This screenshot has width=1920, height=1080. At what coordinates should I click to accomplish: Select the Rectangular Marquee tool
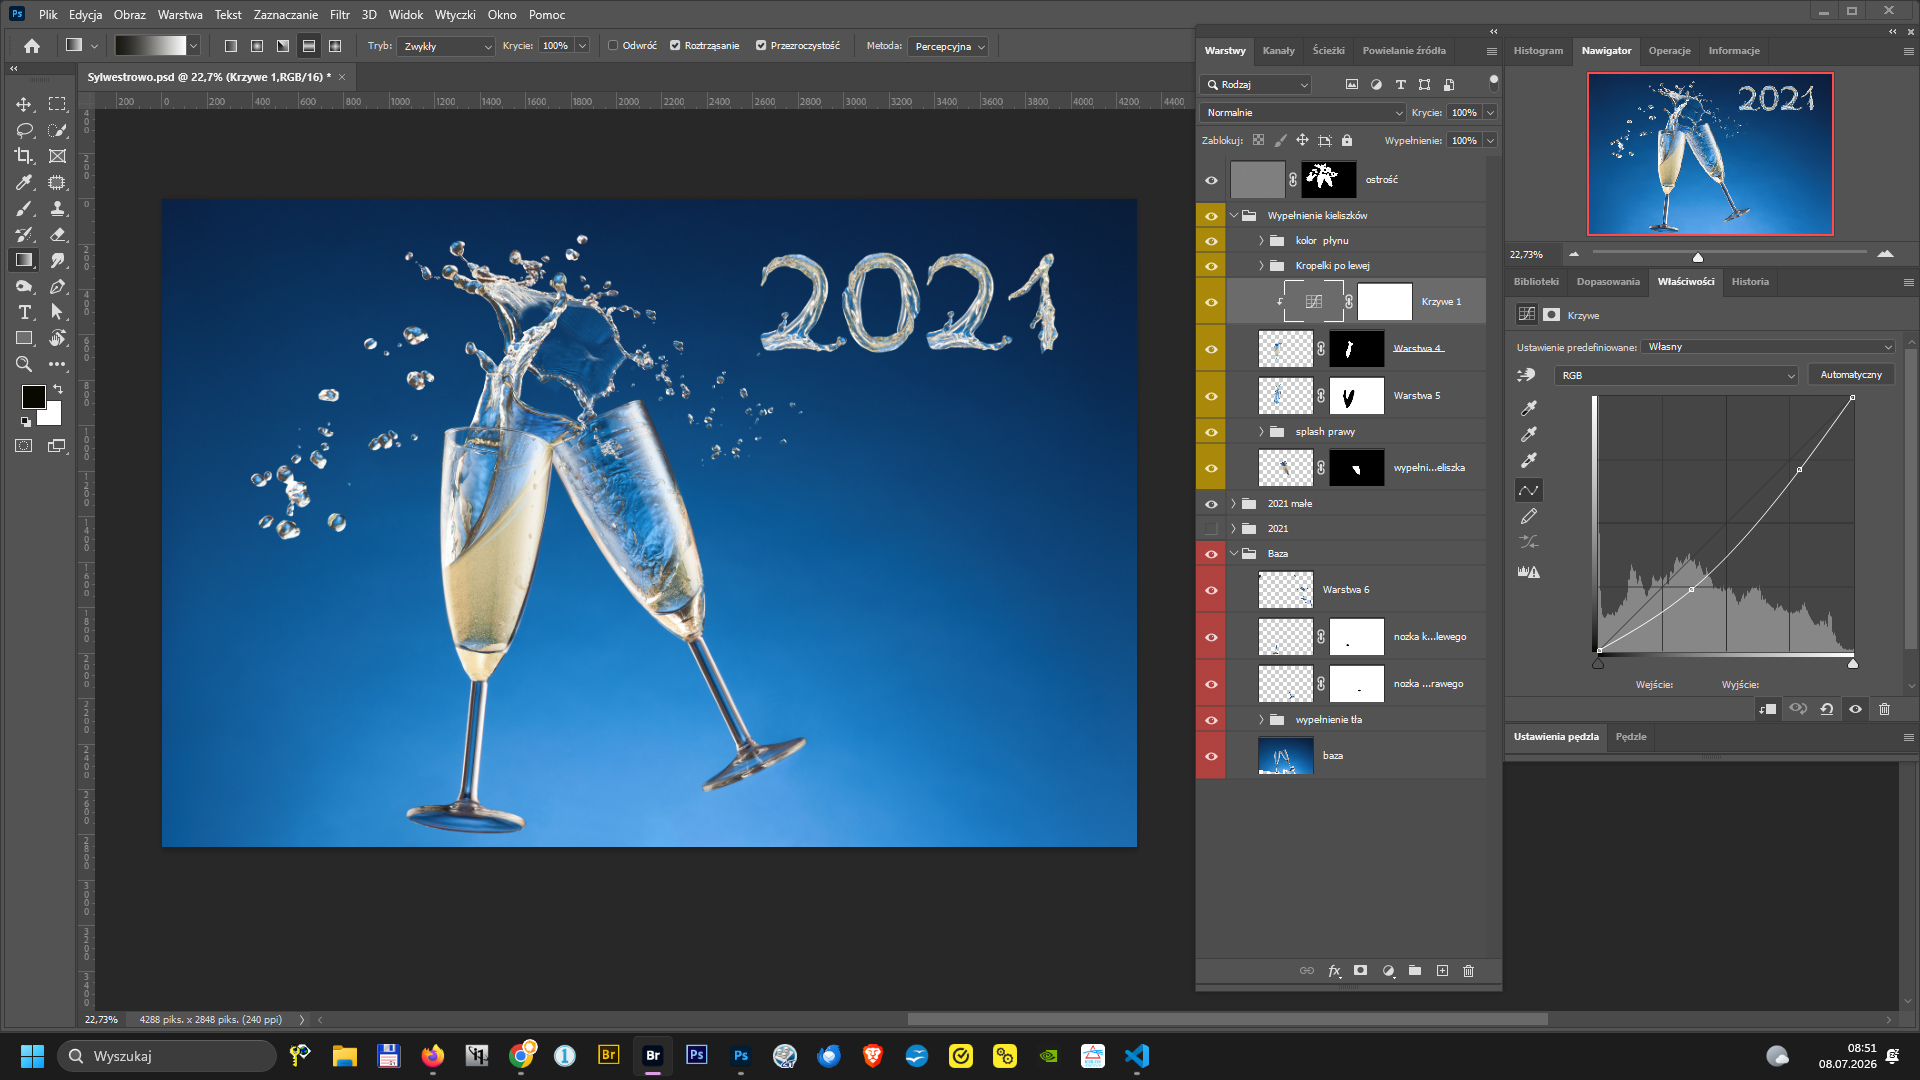point(57,104)
